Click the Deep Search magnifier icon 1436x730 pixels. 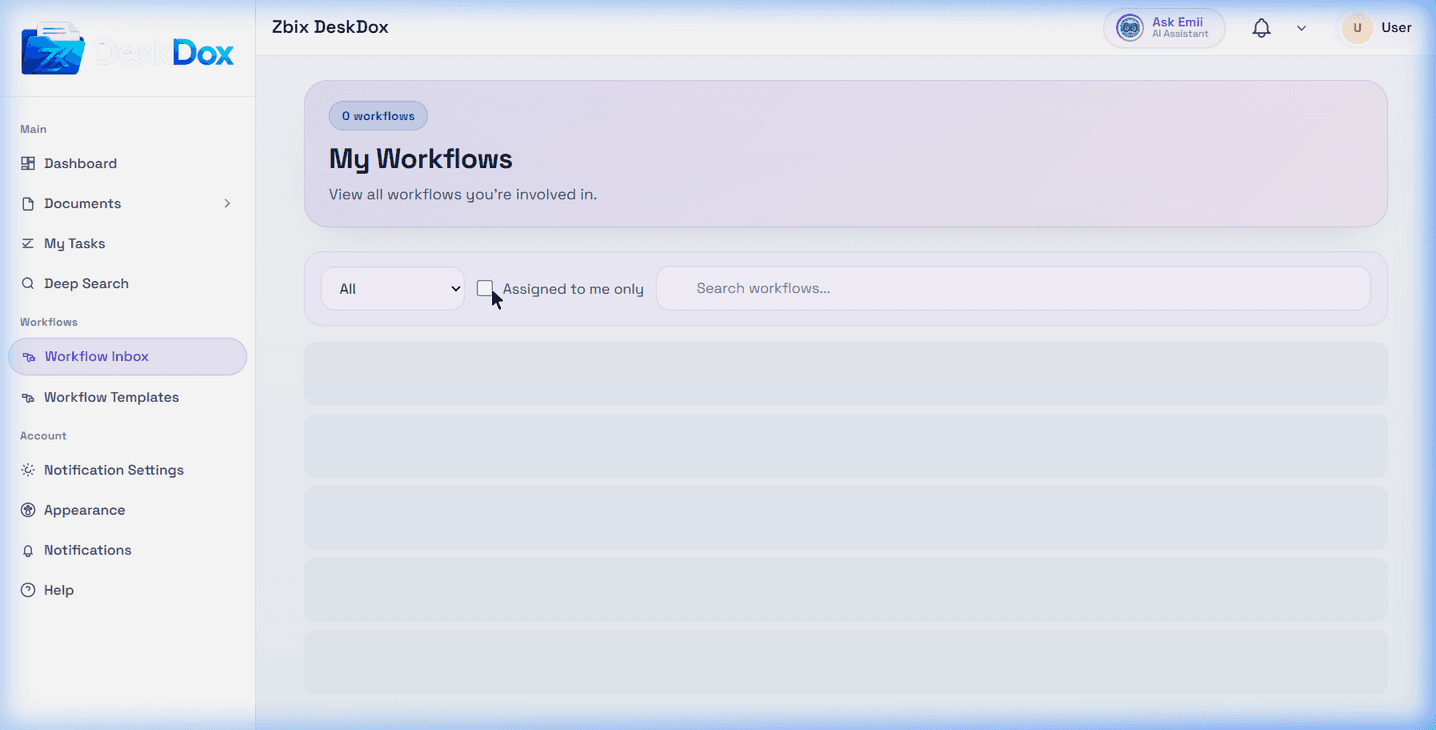point(28,283)
